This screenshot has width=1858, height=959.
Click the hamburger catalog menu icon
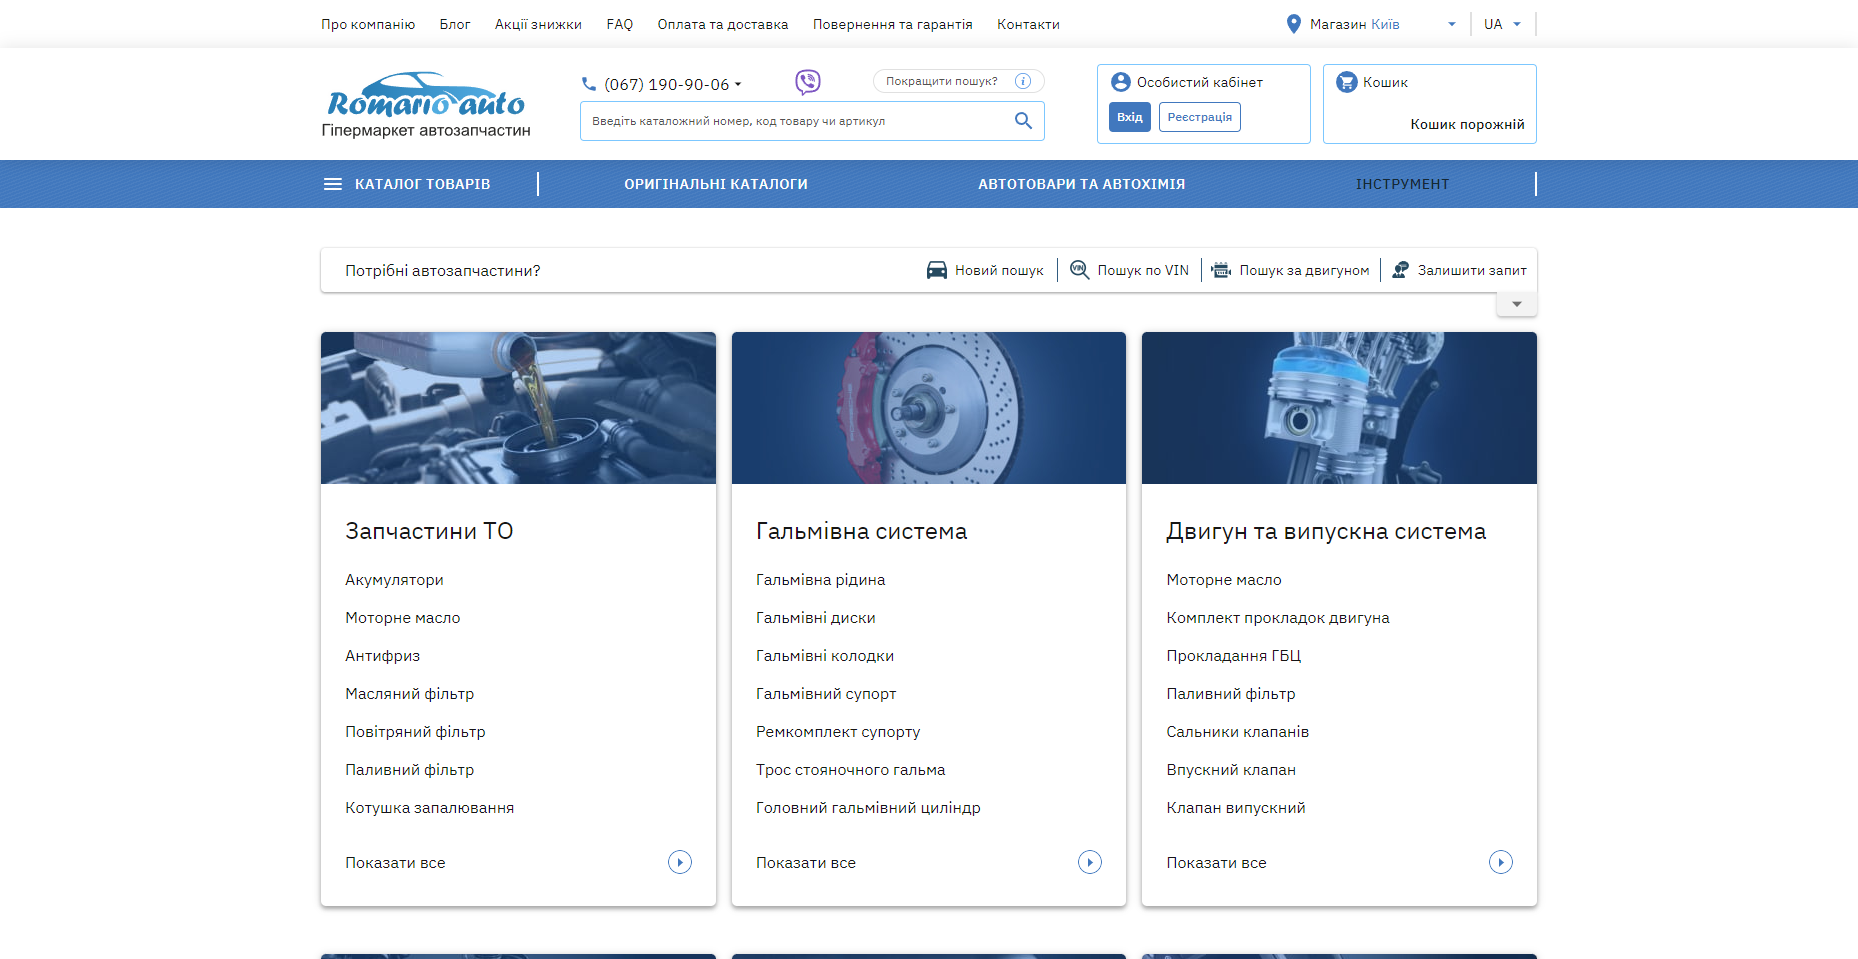(x=333, y=184)
